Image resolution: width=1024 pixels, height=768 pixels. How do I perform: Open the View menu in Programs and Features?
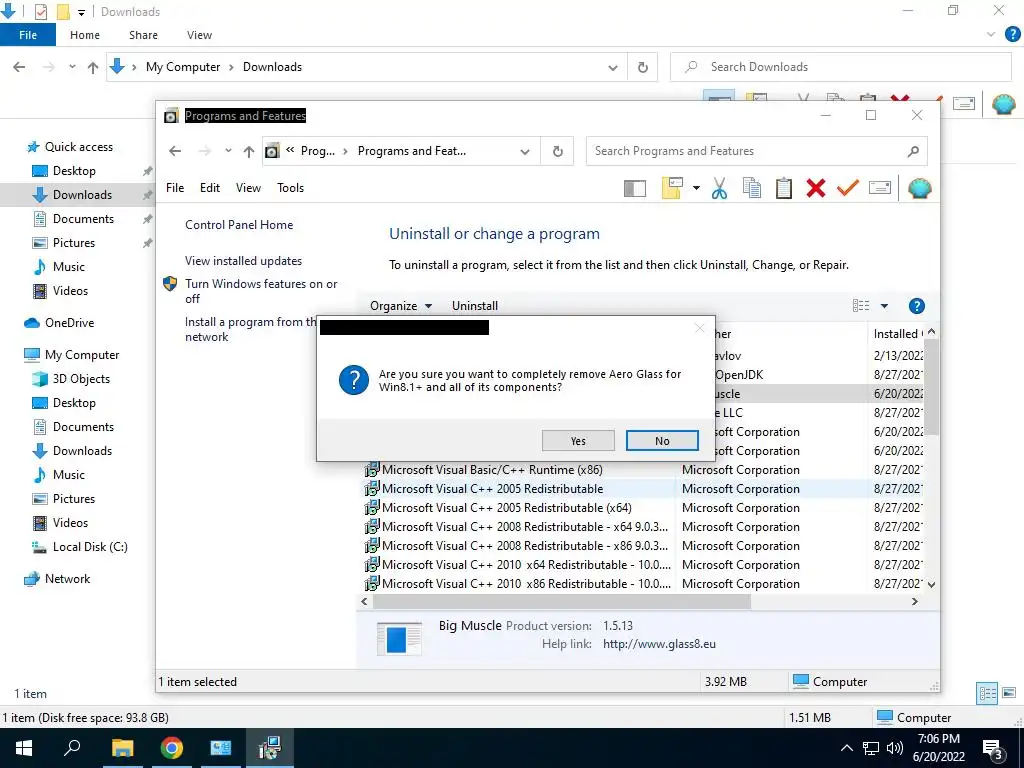click(x=248, y=187)
